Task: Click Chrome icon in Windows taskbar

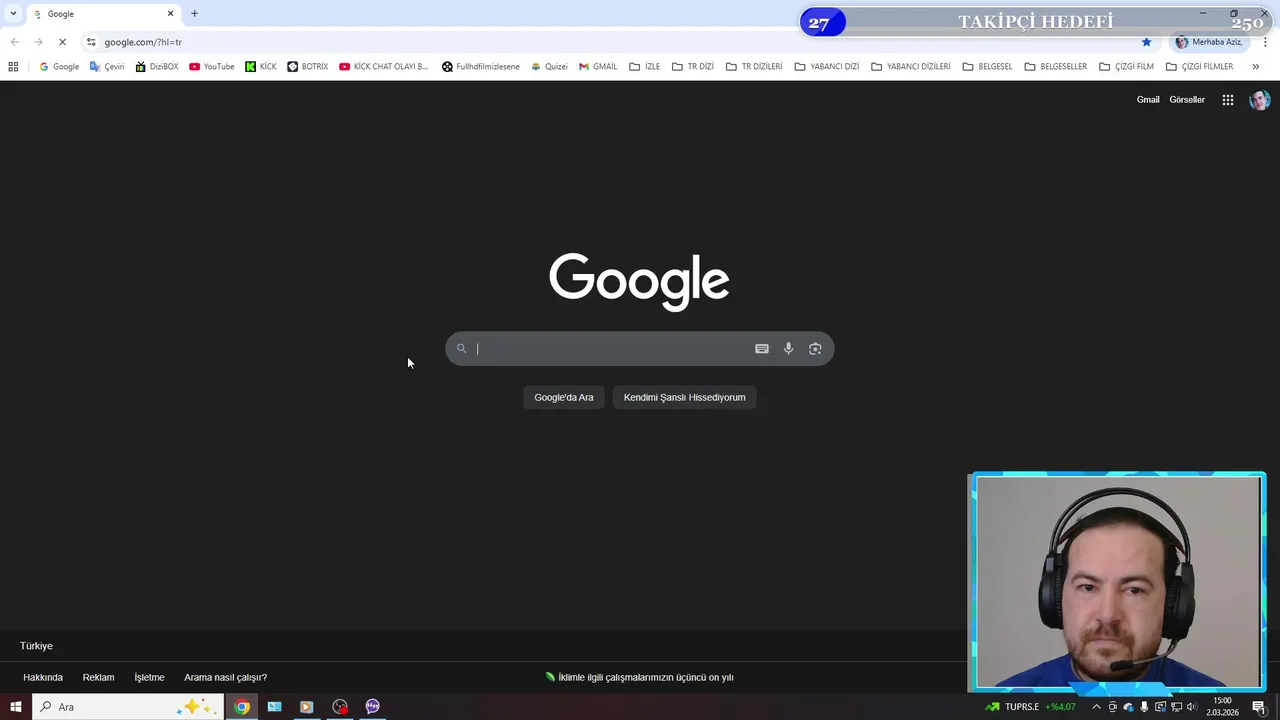Action: tap(241, 707)
